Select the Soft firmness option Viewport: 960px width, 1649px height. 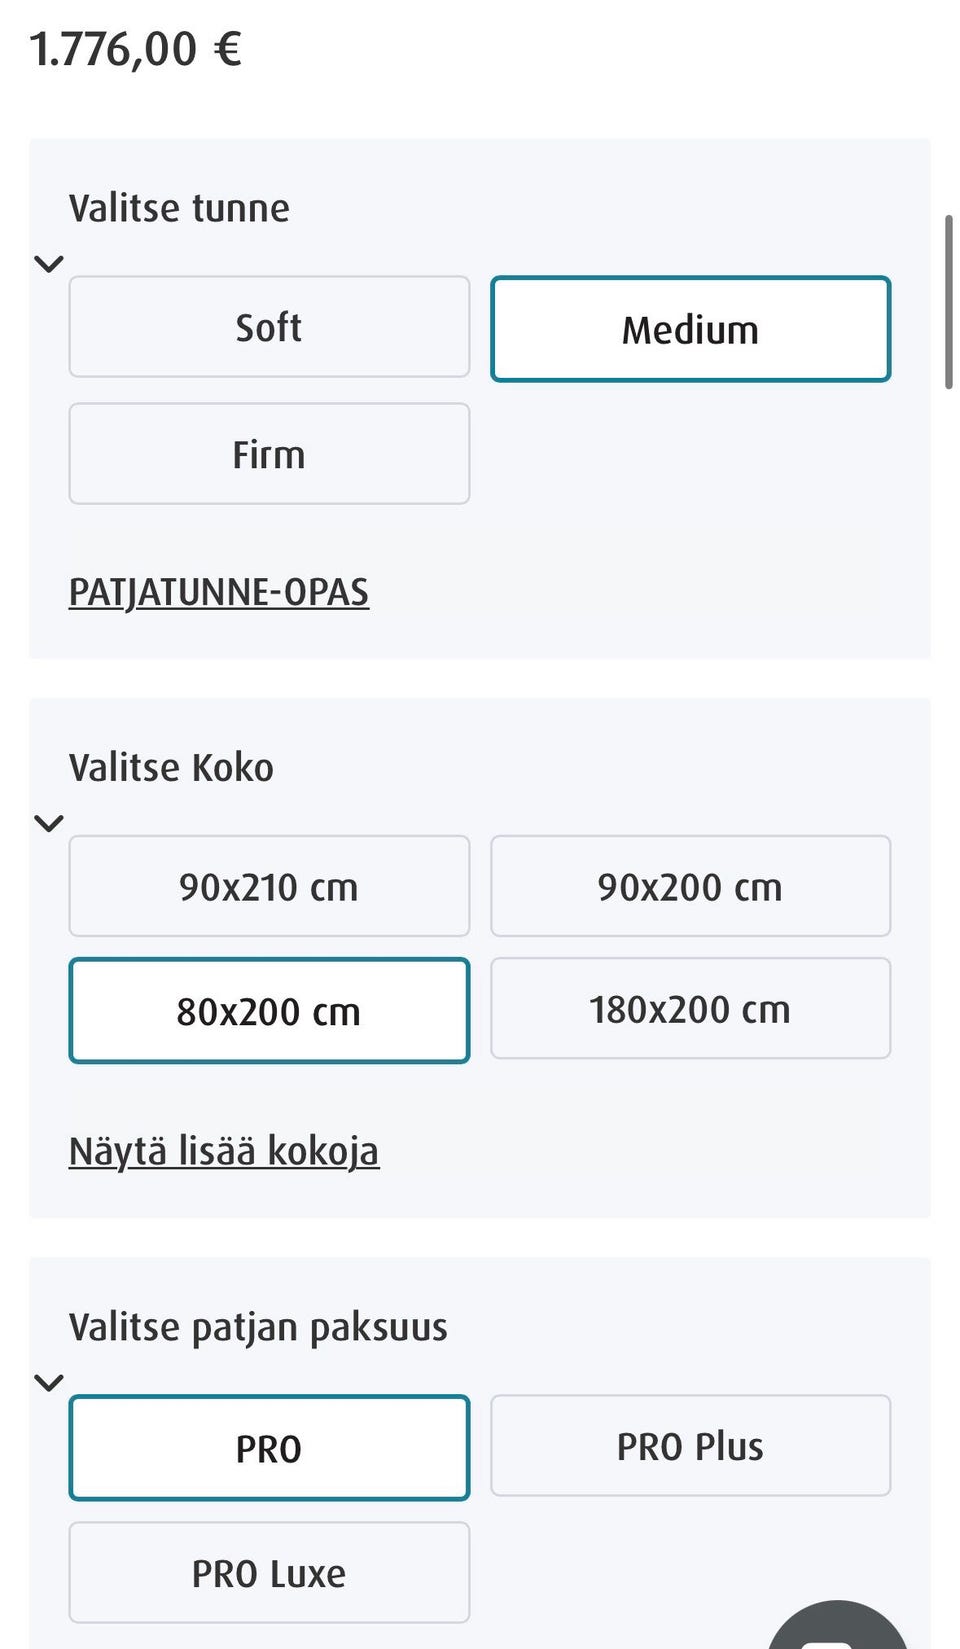pos(269,327)
